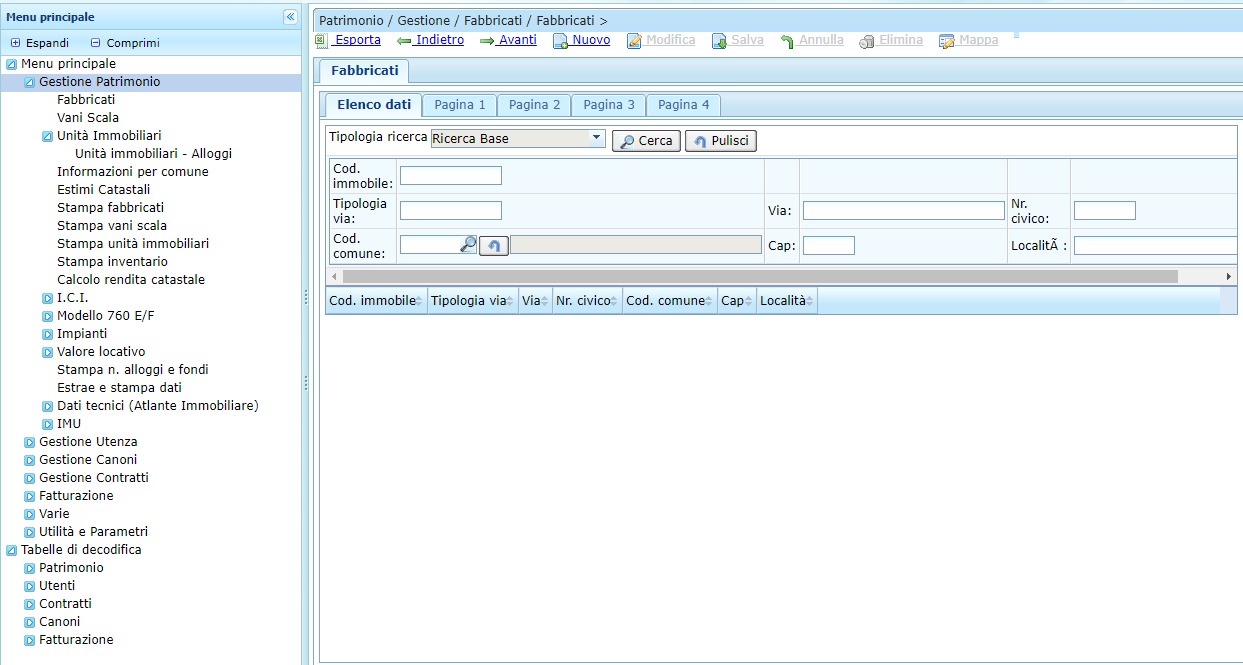Sort by Cod. immobile column arrows
Viewport: 1243px width, 665px height.
[420, 301]
